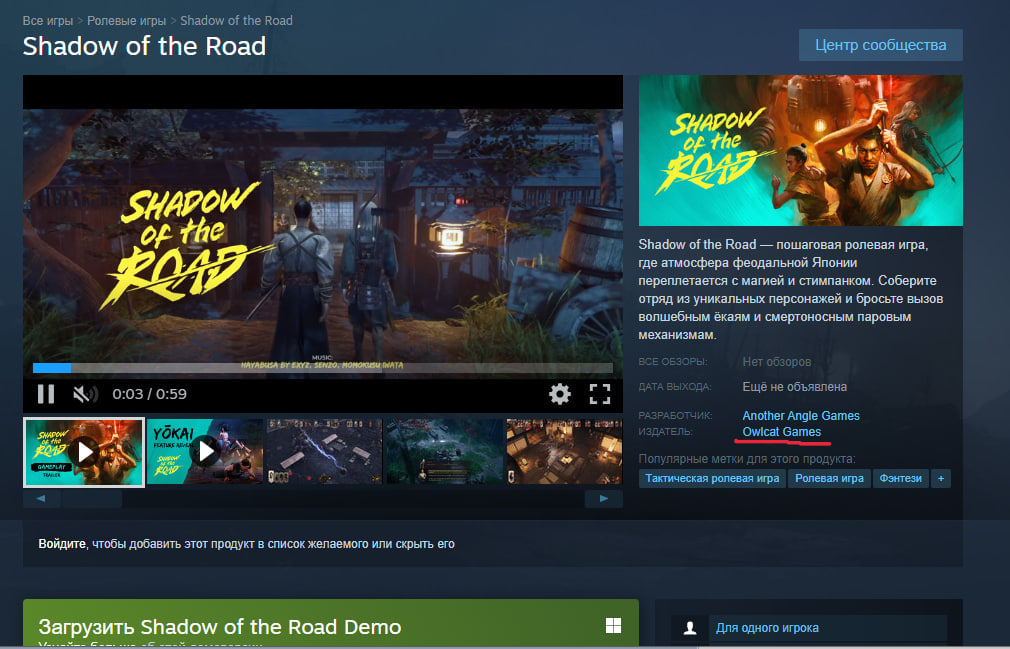Select the Тактическая ролевая игра tag
Viewport: 1010px width, 649px height.
point(712,478)
